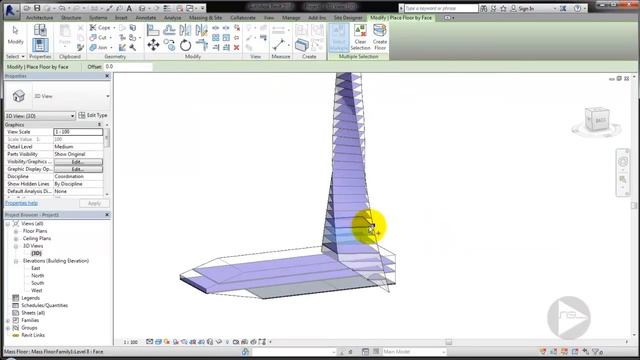Open the Properties help link

(21, 203)
